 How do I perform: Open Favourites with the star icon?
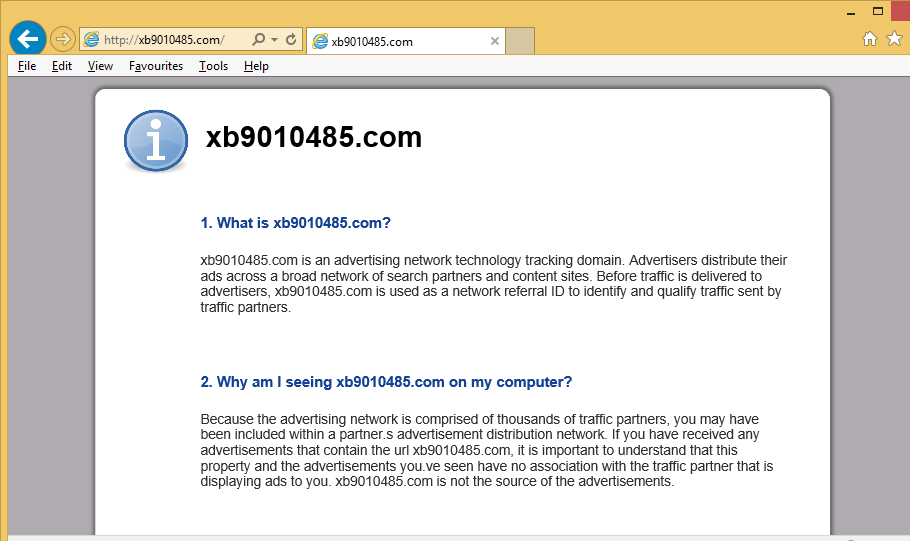tap(893, 39)
